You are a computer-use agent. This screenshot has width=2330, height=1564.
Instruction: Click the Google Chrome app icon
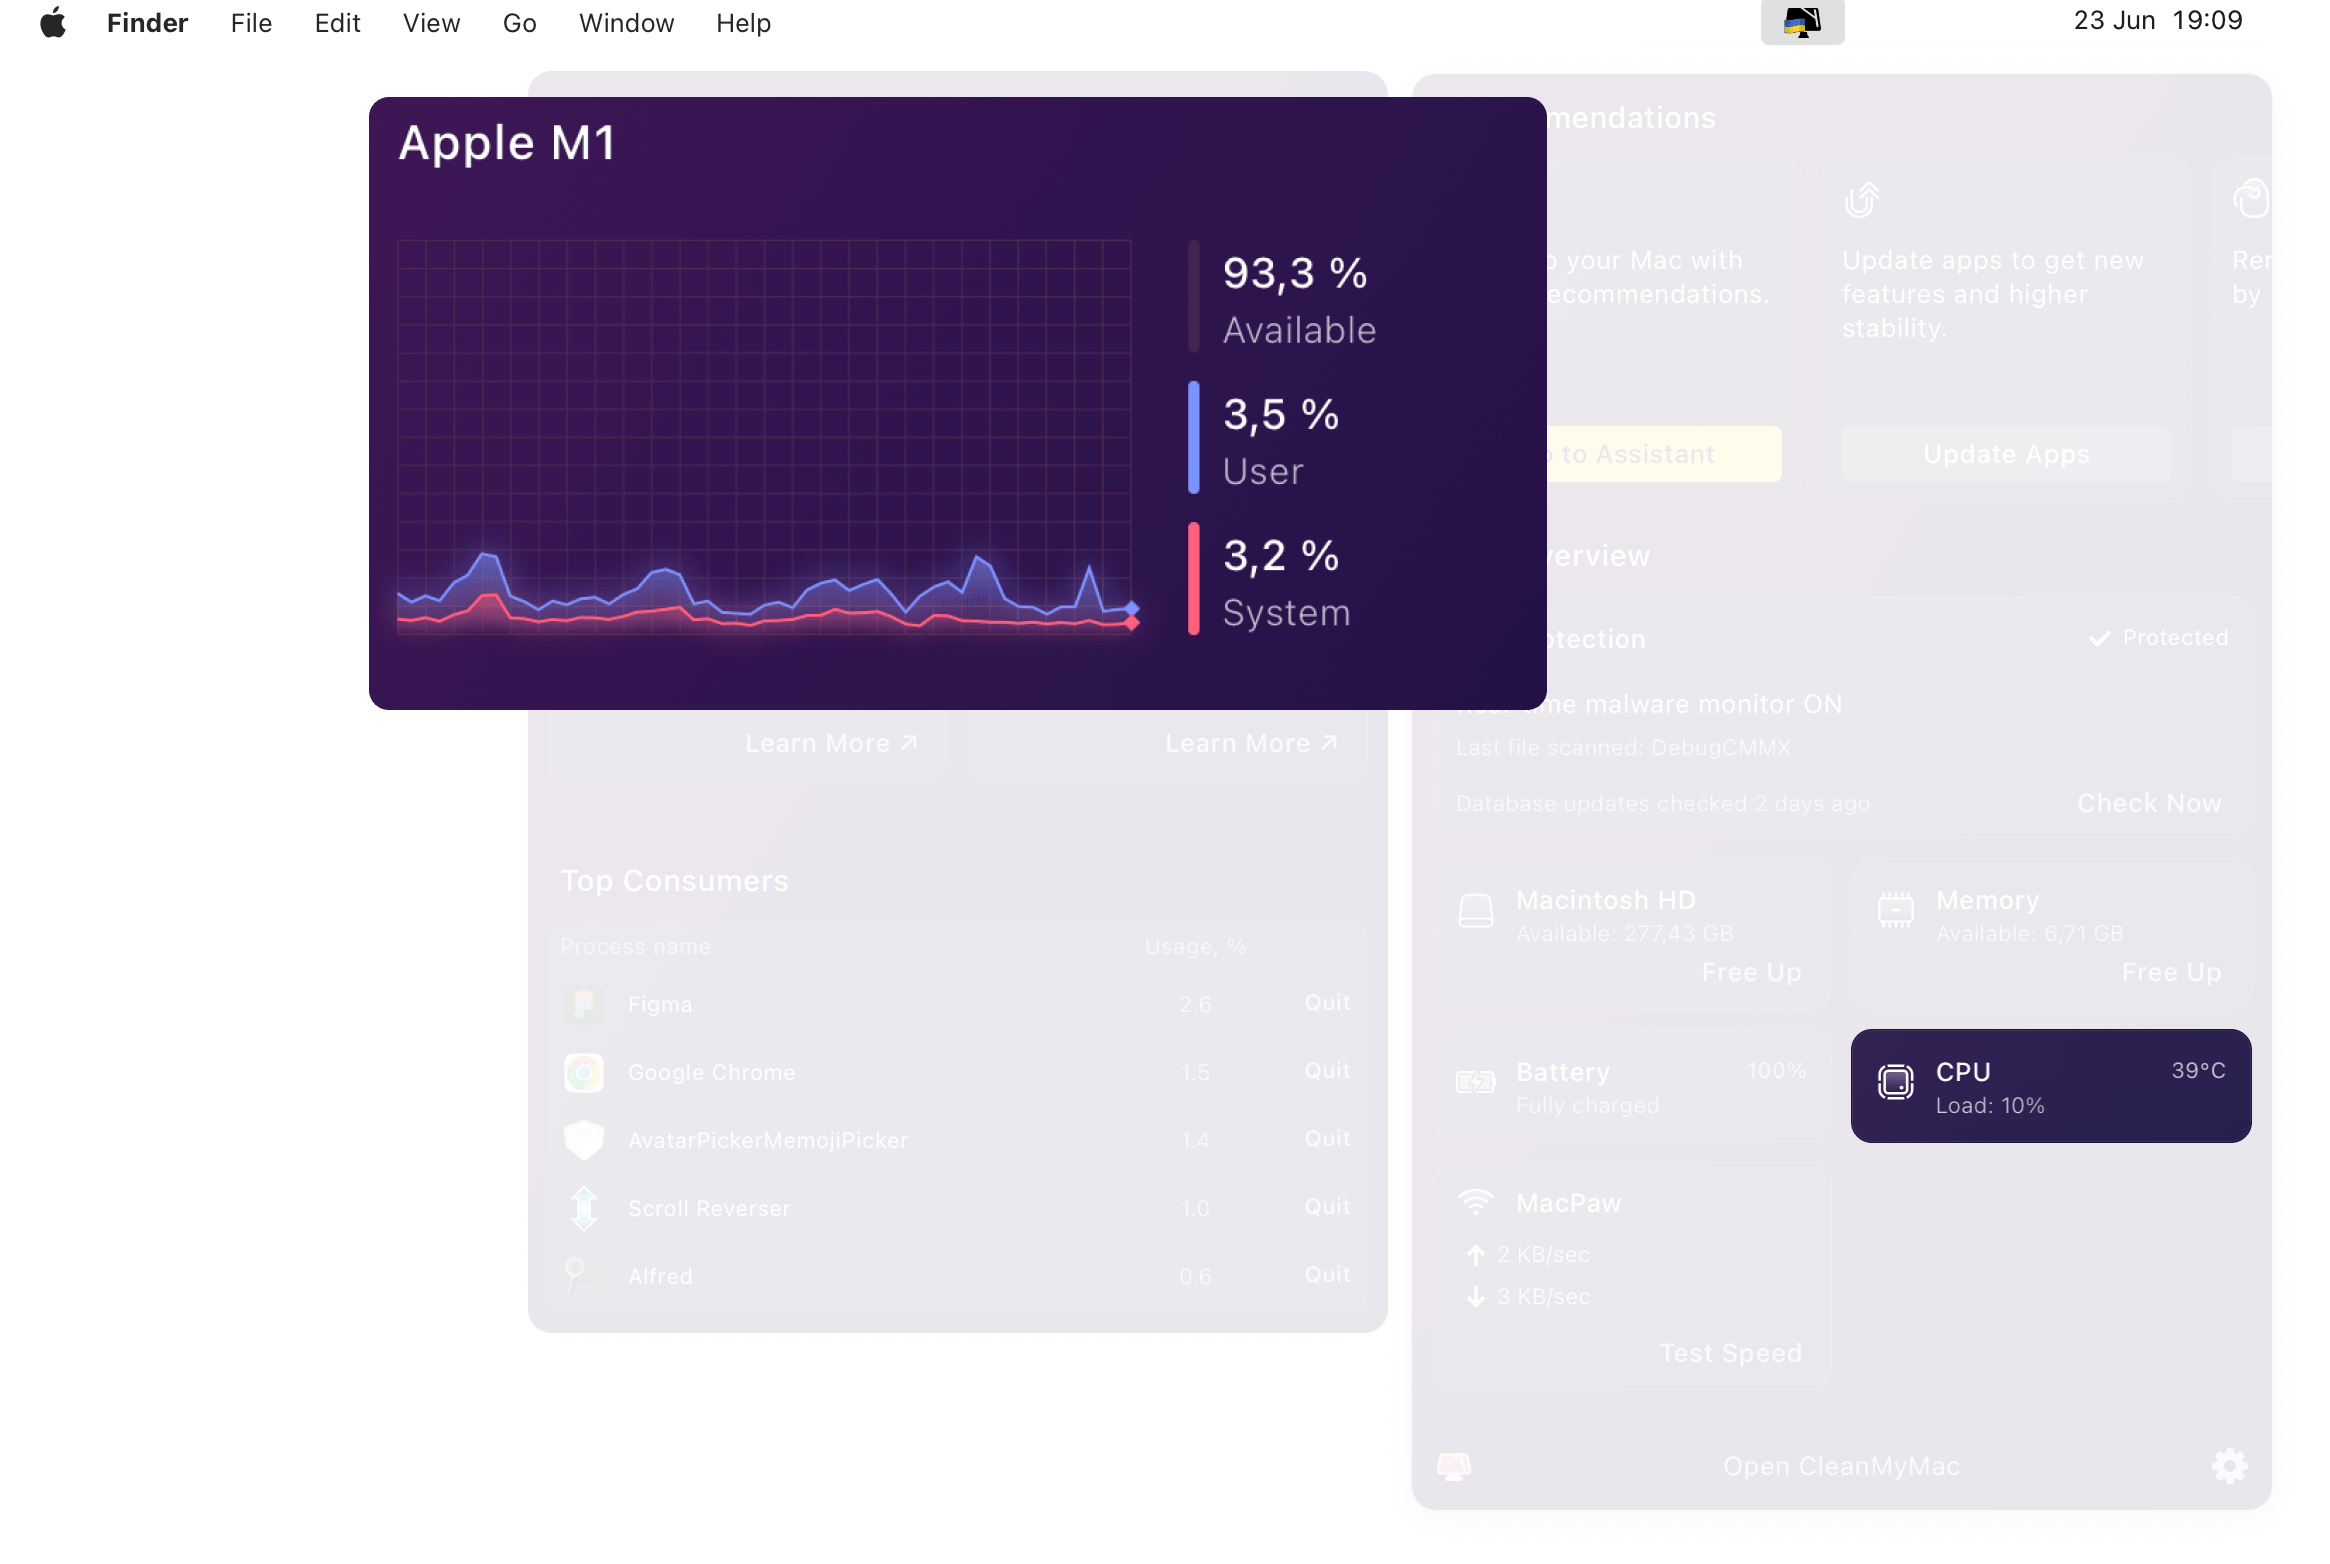click(584, 1072)
